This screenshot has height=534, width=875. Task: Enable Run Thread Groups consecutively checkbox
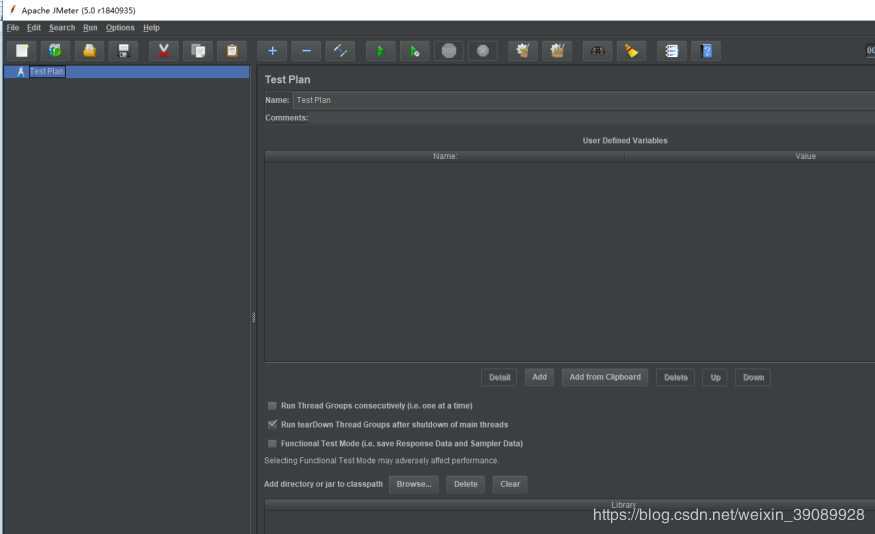(272, 406)
